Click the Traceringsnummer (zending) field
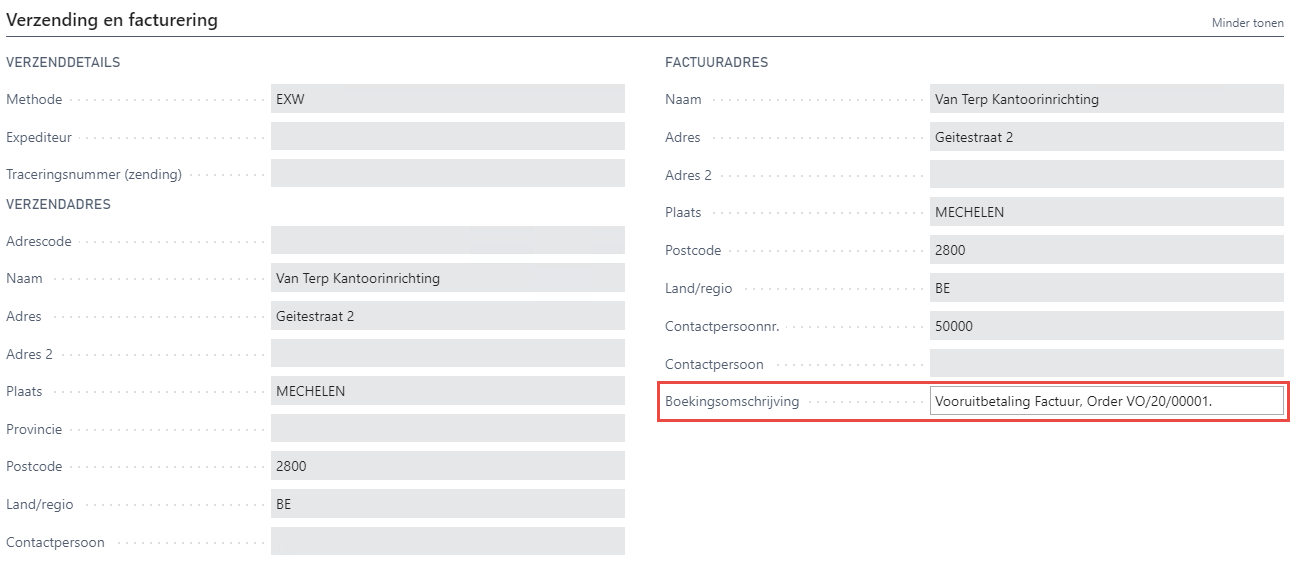 click(447, 174)
